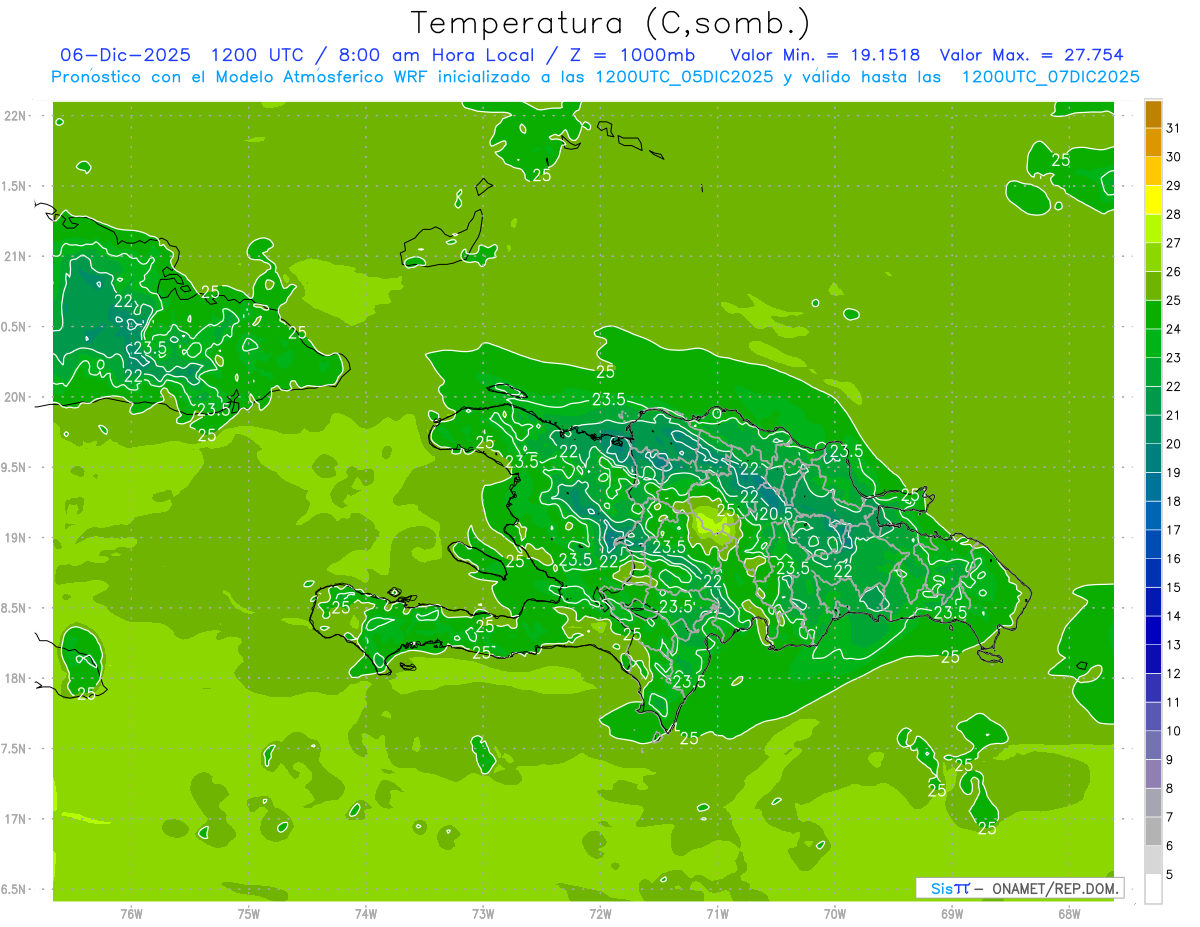
Task: Click the '75W' longitude axis label
Action: 249,914
